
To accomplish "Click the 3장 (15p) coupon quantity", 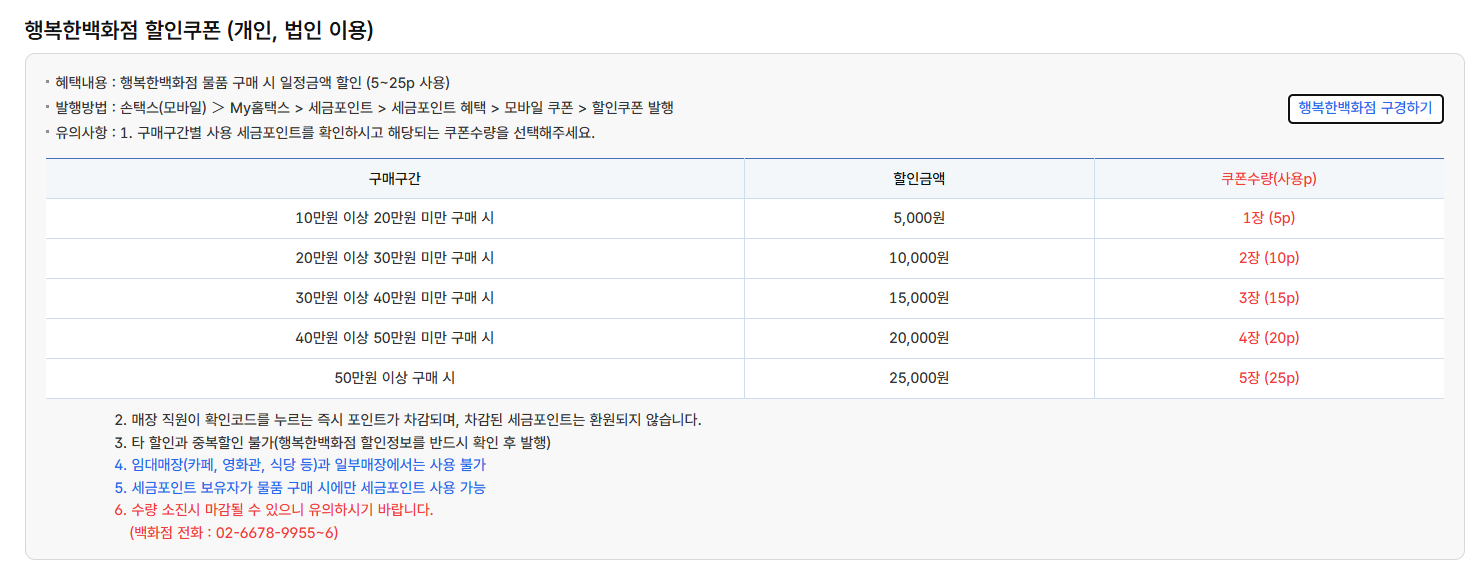I will (x=1269, y=298).
